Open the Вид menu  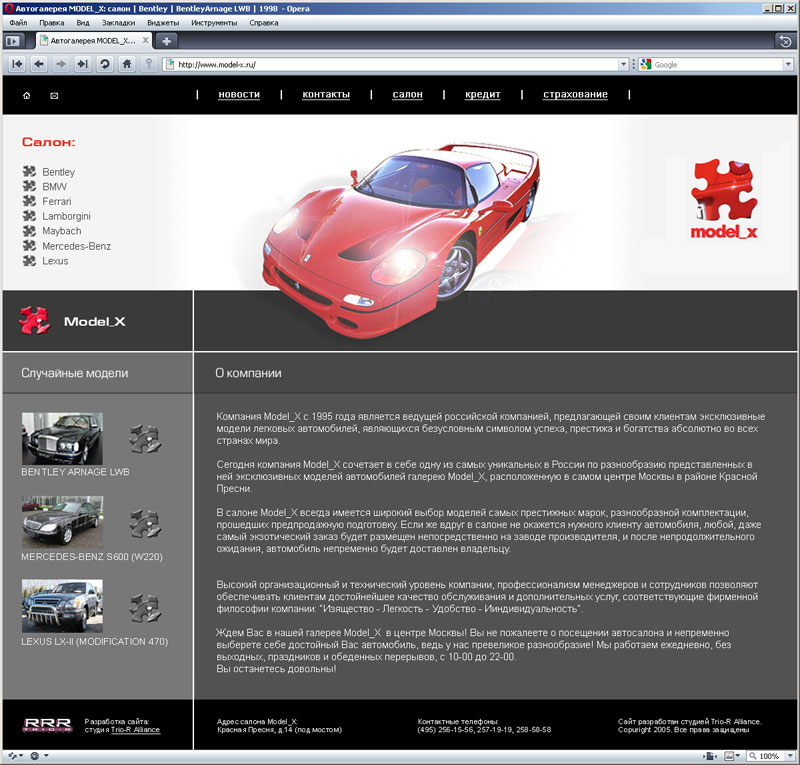(83, 23)
